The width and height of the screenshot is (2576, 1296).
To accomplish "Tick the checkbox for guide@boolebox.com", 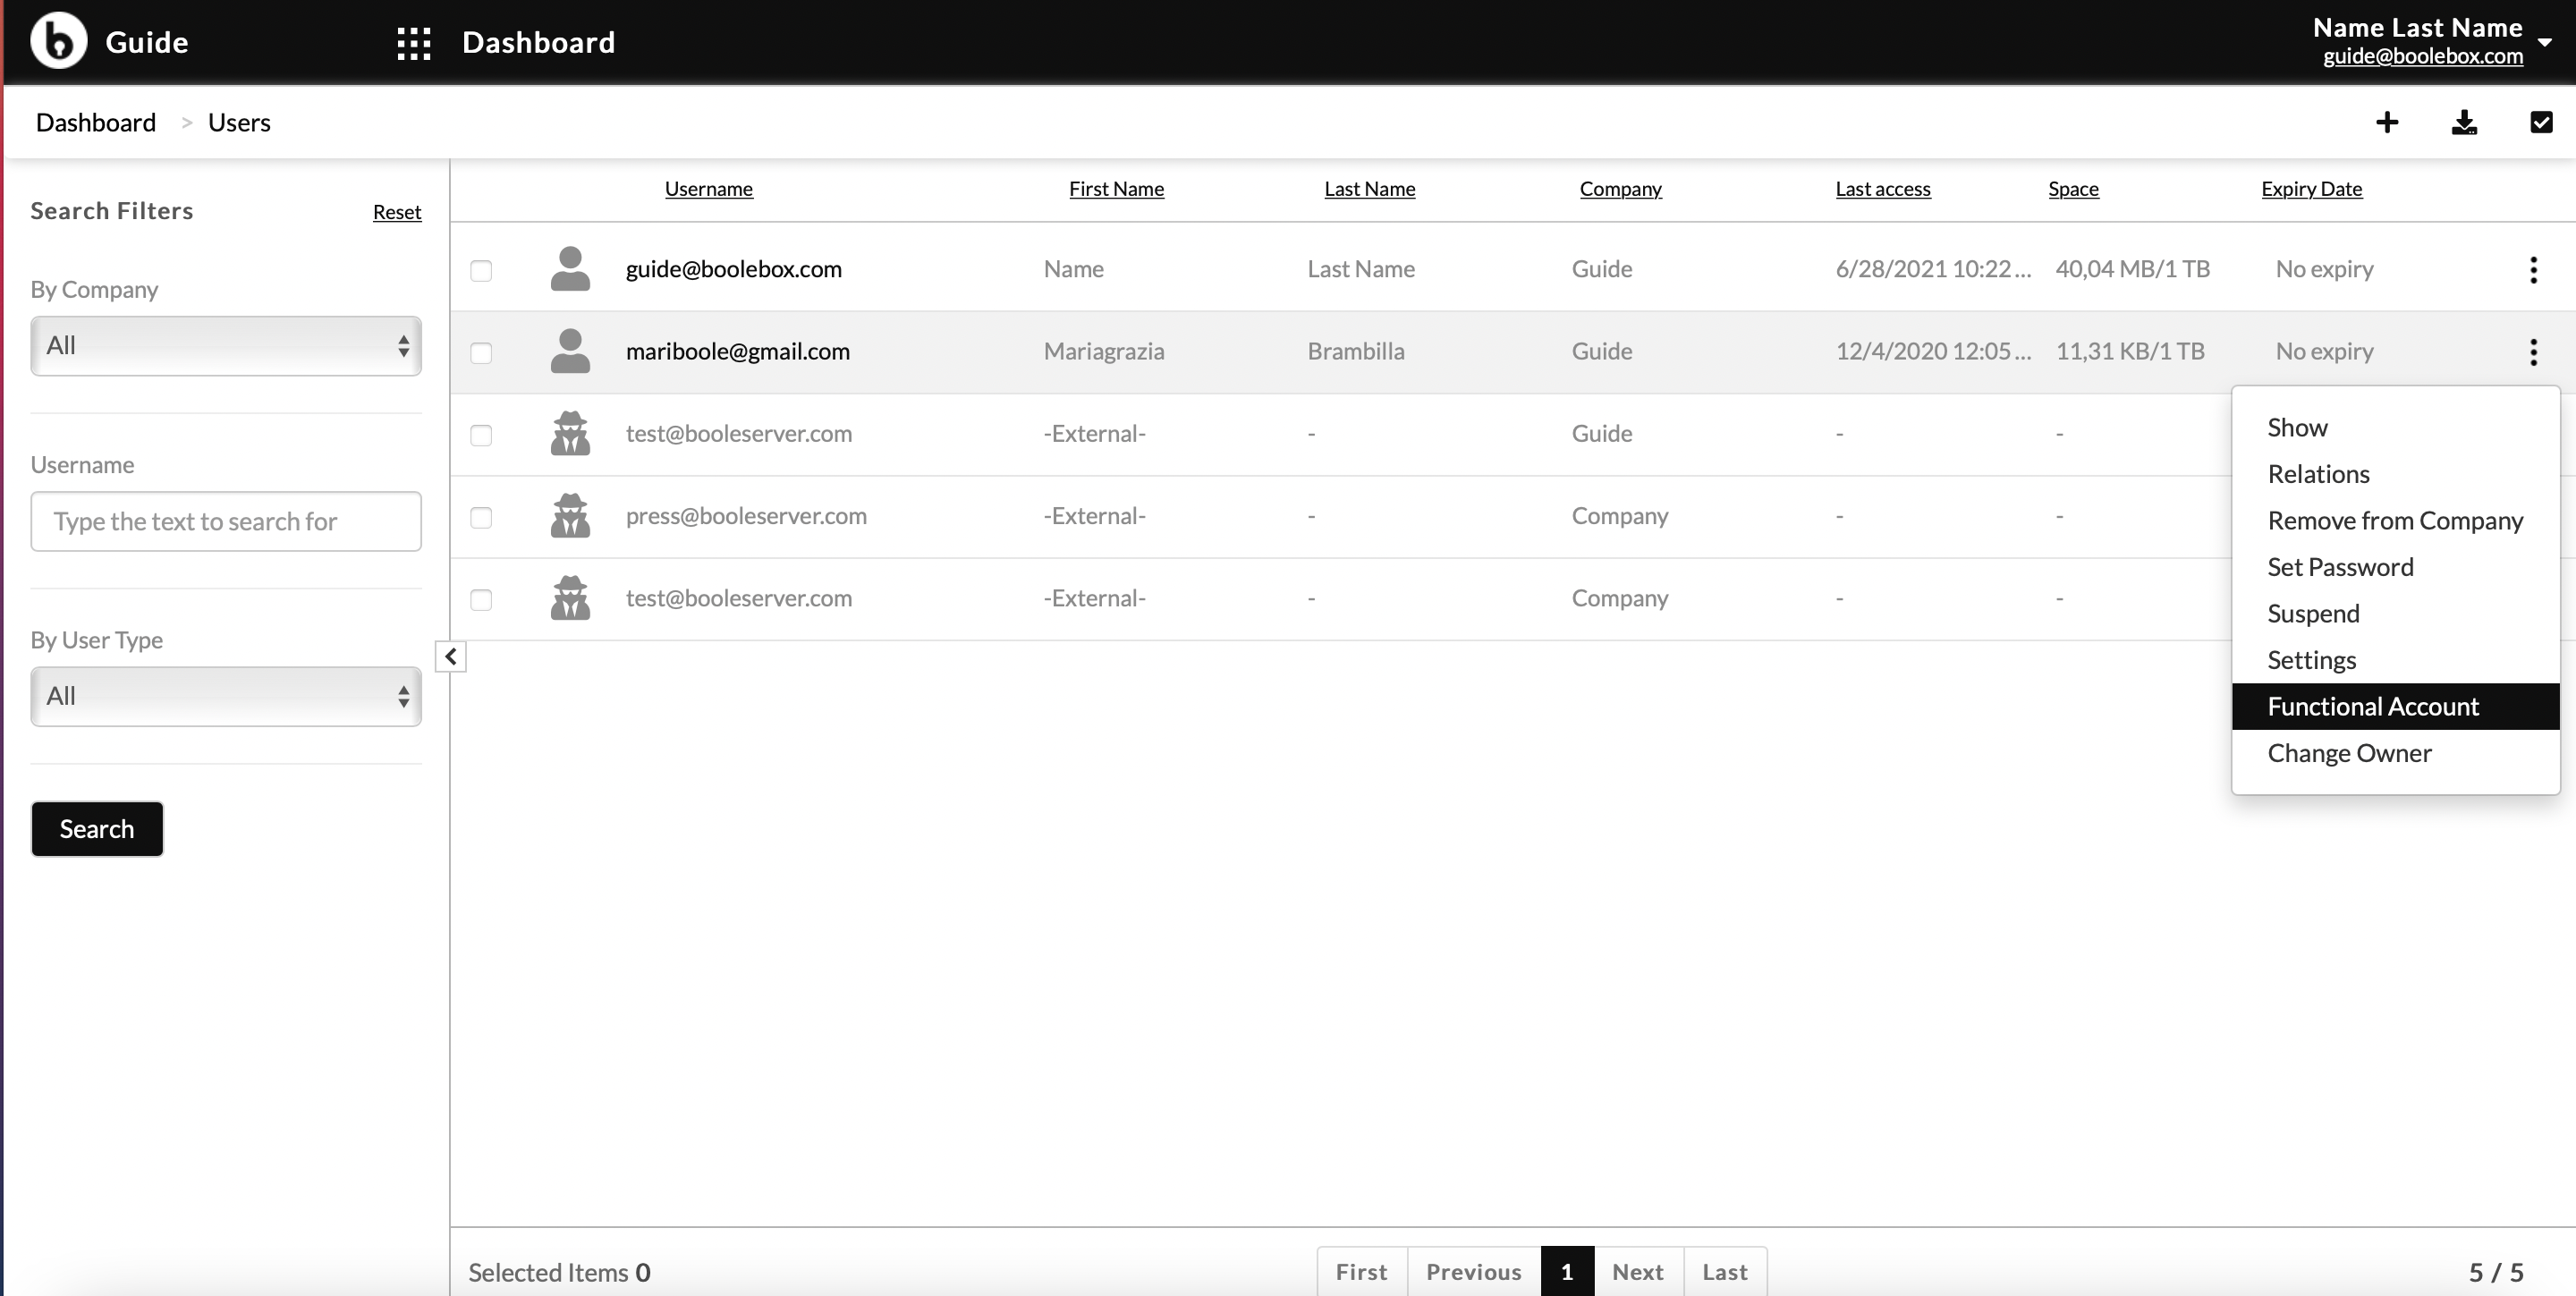I will pos(481,270).
